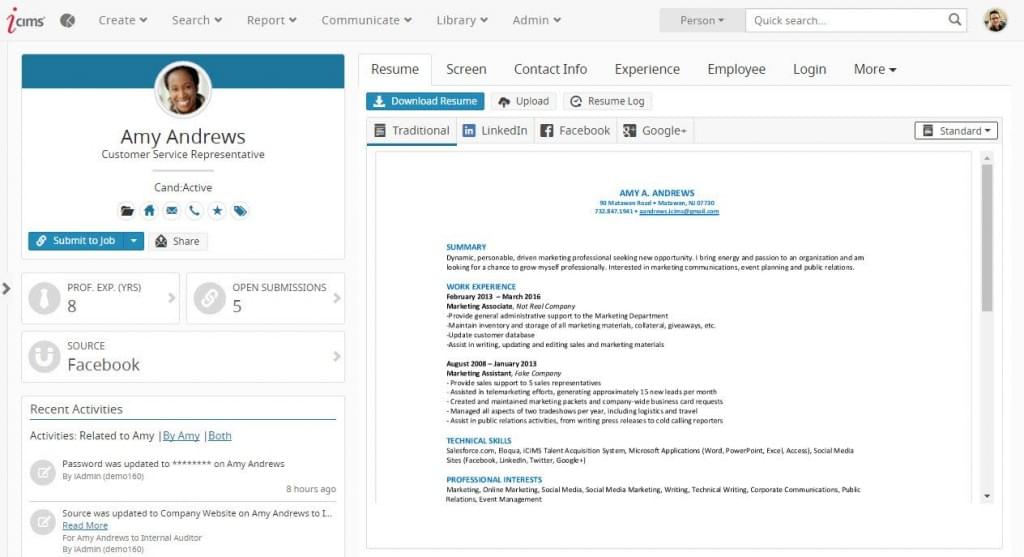
Task: Switch to the Experience tab
Action: (x=647, y=69)
